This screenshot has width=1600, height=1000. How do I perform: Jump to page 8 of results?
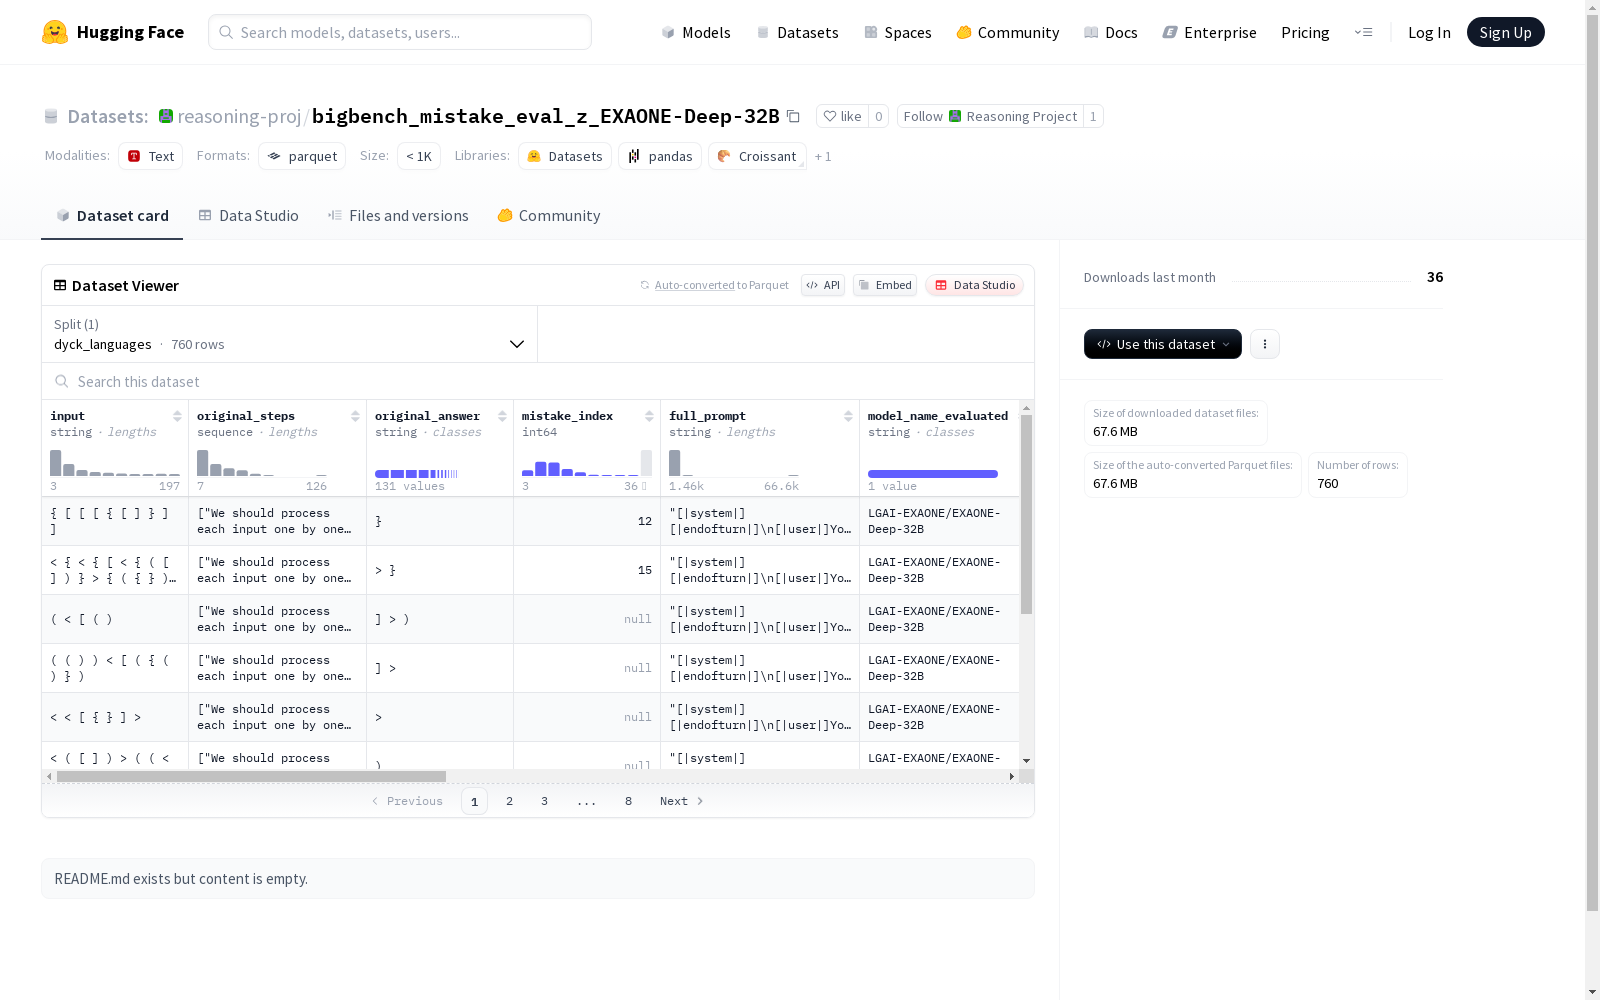pos(628,801)
